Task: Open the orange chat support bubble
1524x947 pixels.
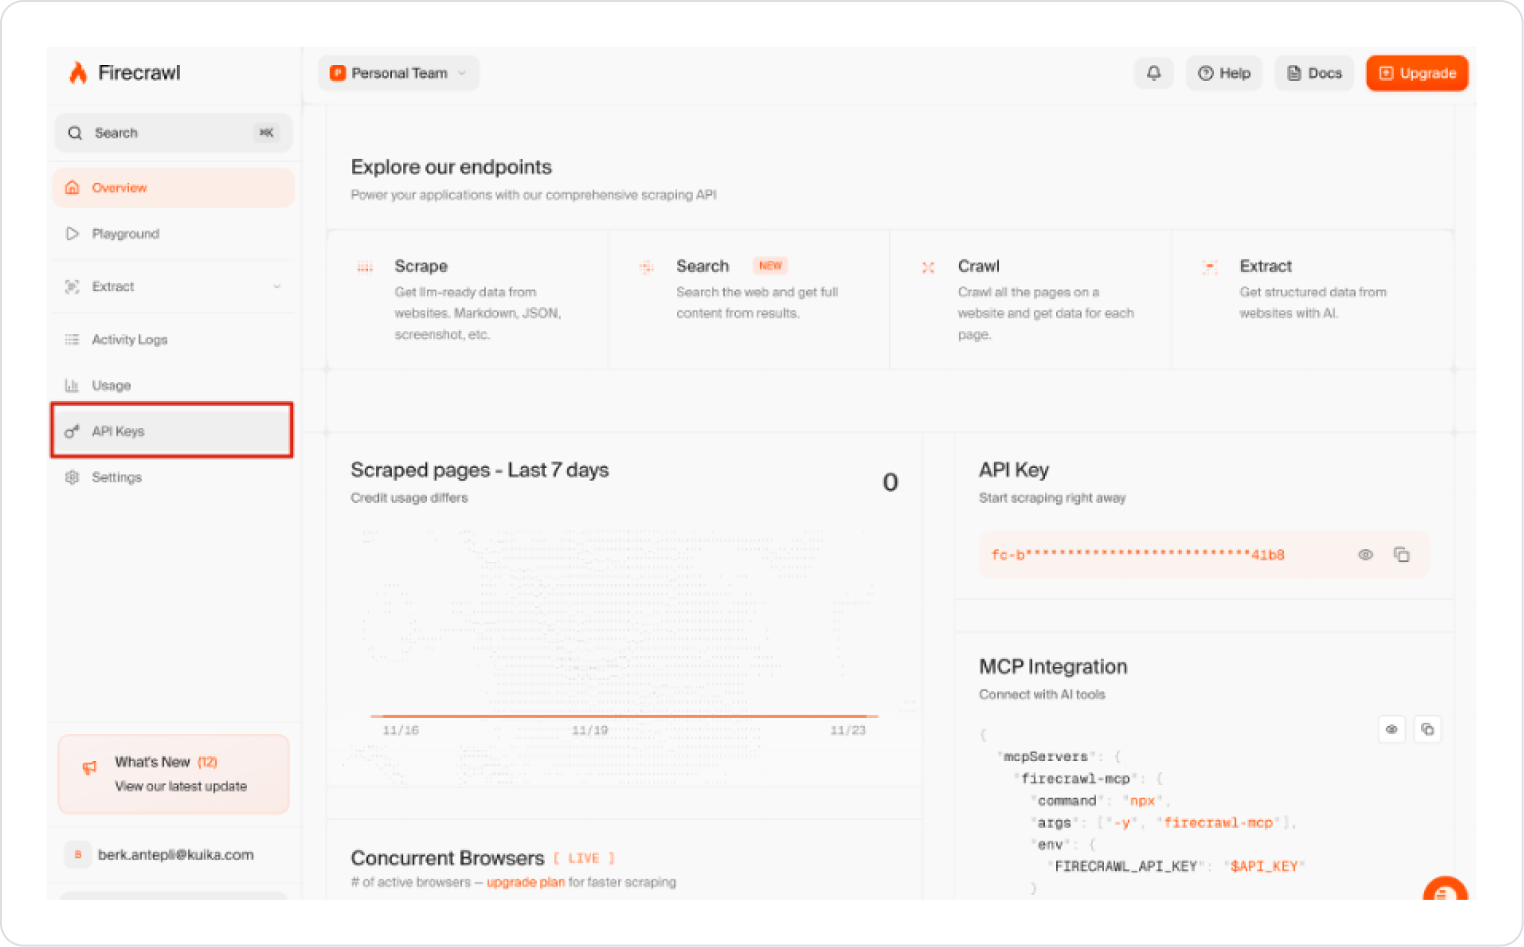Action: [x=1445, y=890]
